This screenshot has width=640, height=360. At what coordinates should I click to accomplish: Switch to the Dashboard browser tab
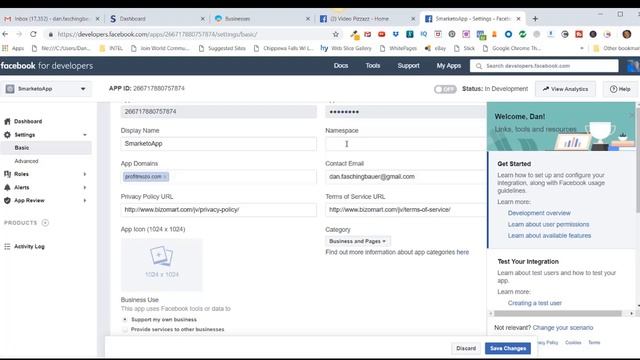(x=158, y=19)
